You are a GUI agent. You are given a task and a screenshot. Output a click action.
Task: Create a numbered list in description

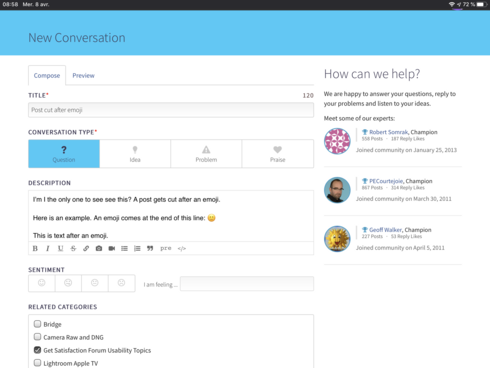pyautogui.click(x=137, y=248)
